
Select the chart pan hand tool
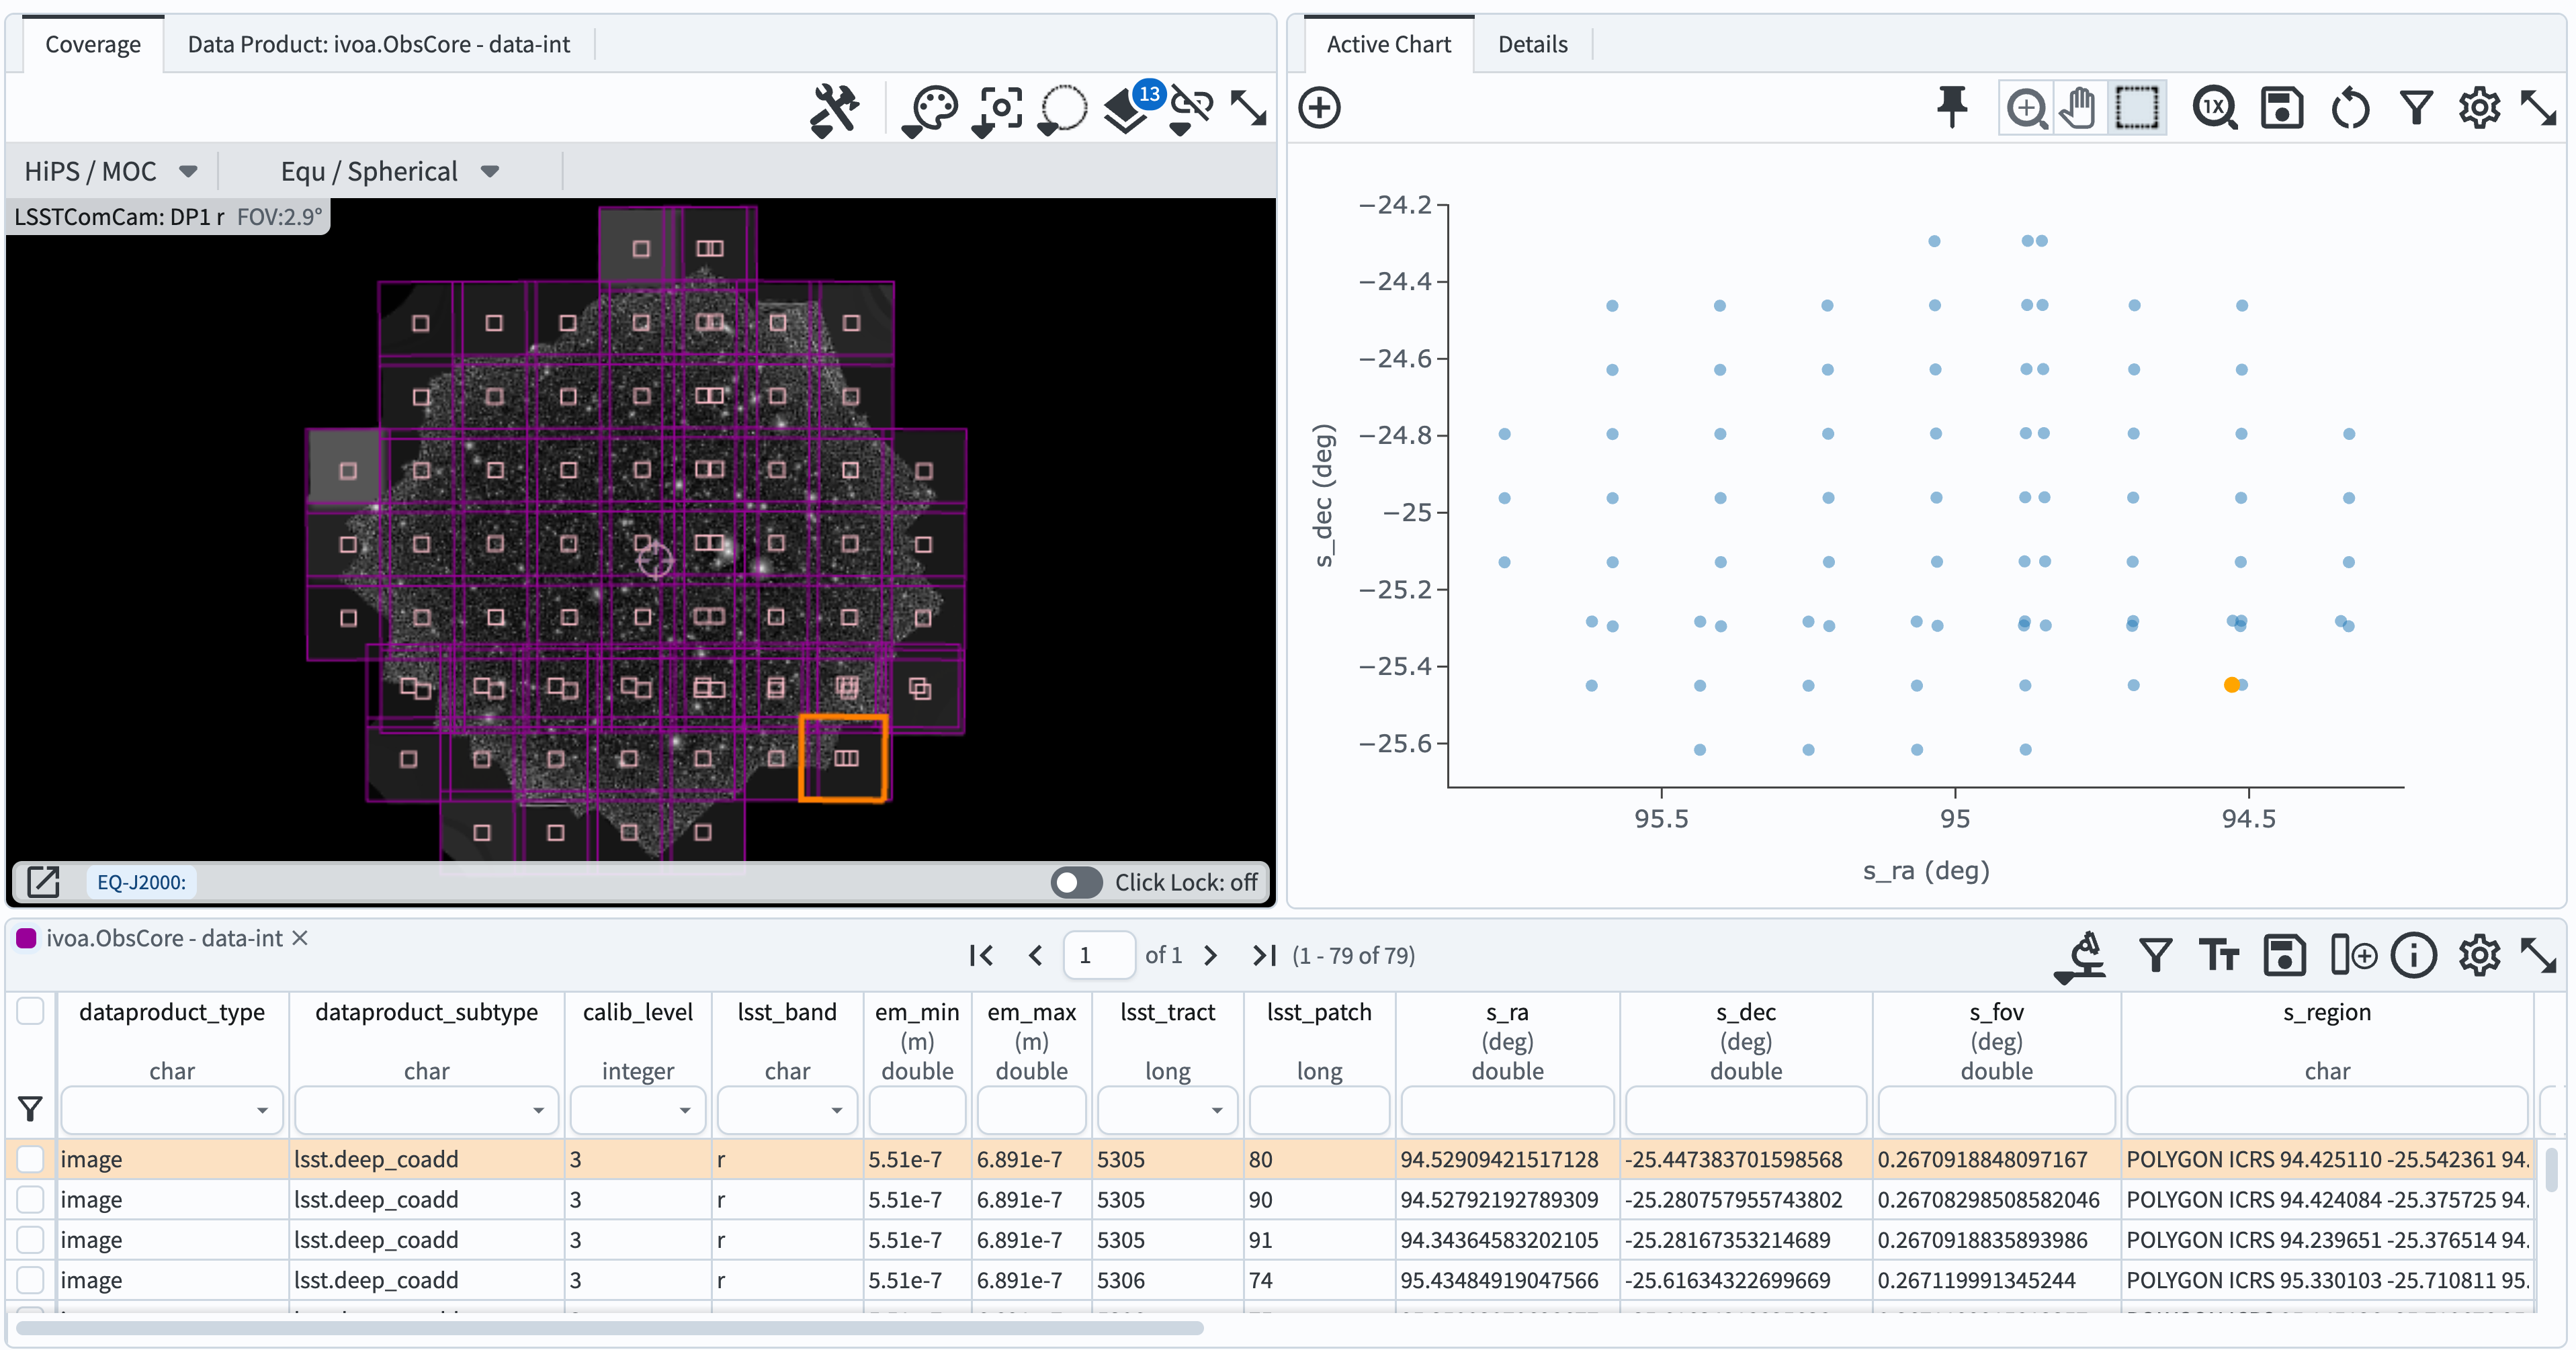point(2079,107)
